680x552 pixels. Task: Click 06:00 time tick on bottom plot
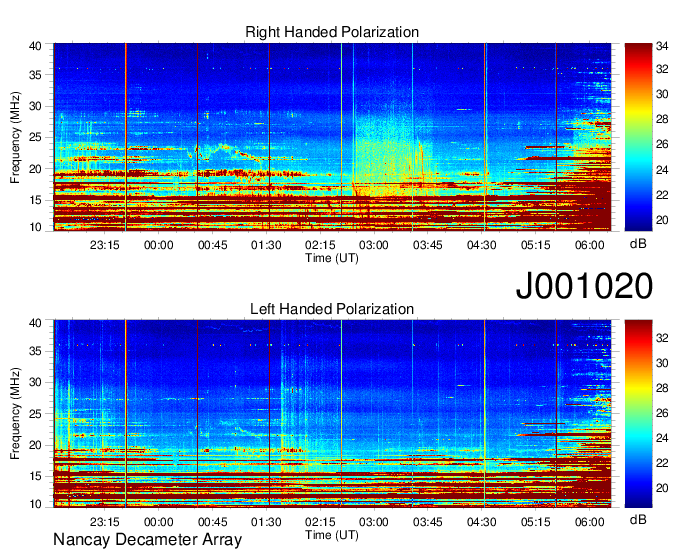click(x=589, y=522)
